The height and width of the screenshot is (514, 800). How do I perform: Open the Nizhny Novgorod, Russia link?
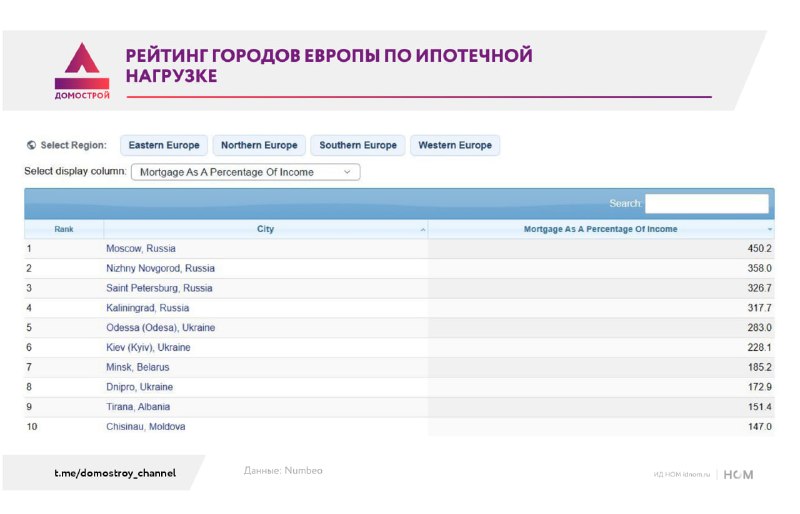[160, 268]
